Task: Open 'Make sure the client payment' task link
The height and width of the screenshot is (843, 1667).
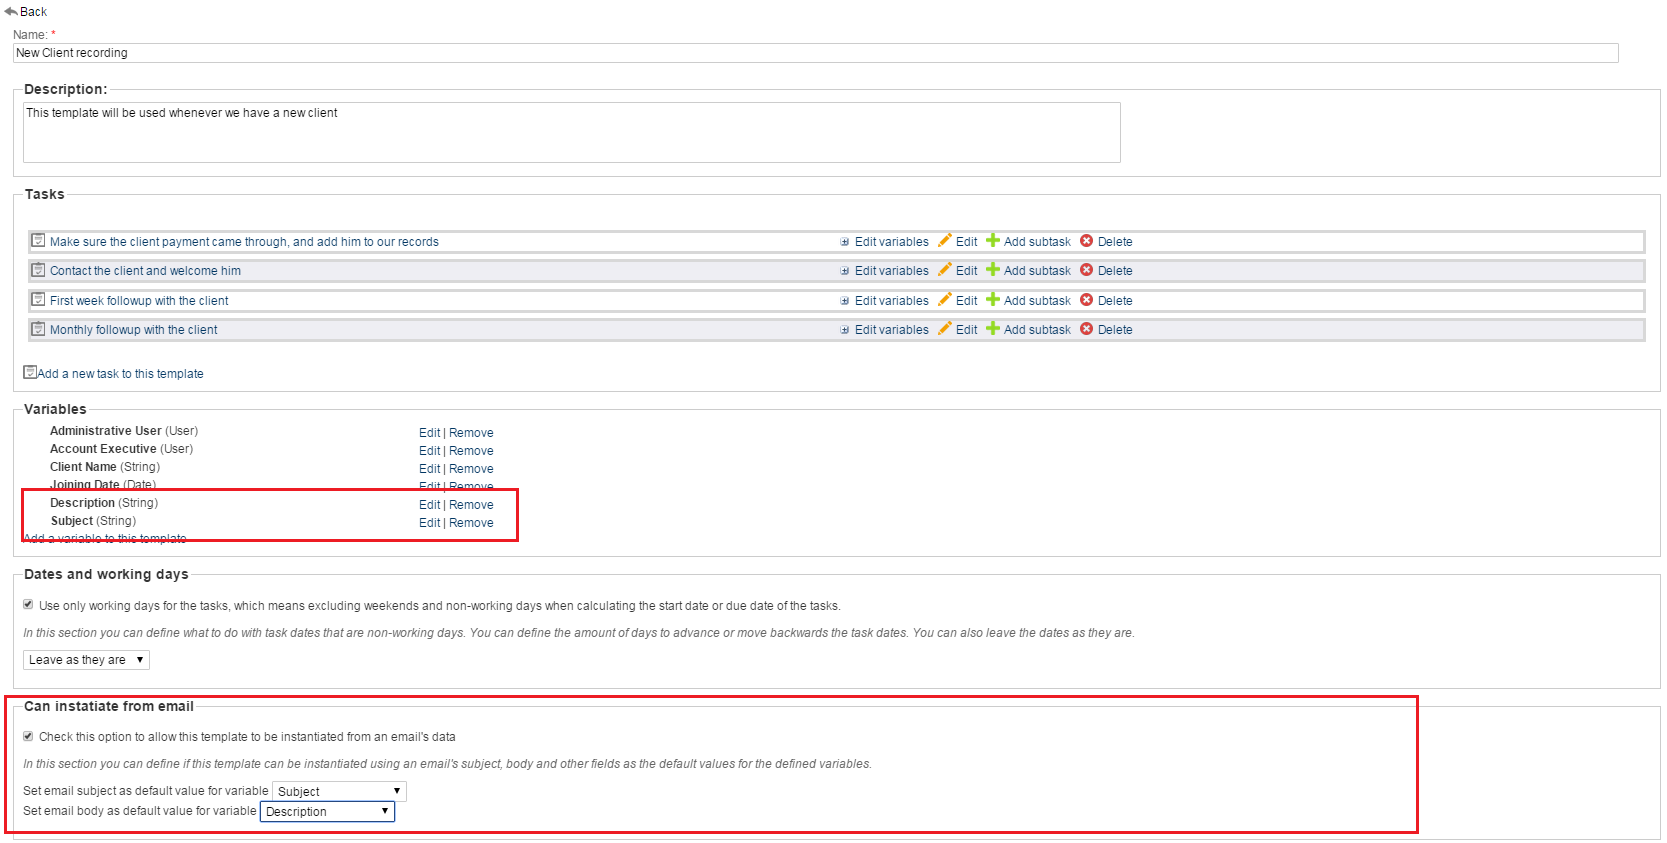Action: 244,242
